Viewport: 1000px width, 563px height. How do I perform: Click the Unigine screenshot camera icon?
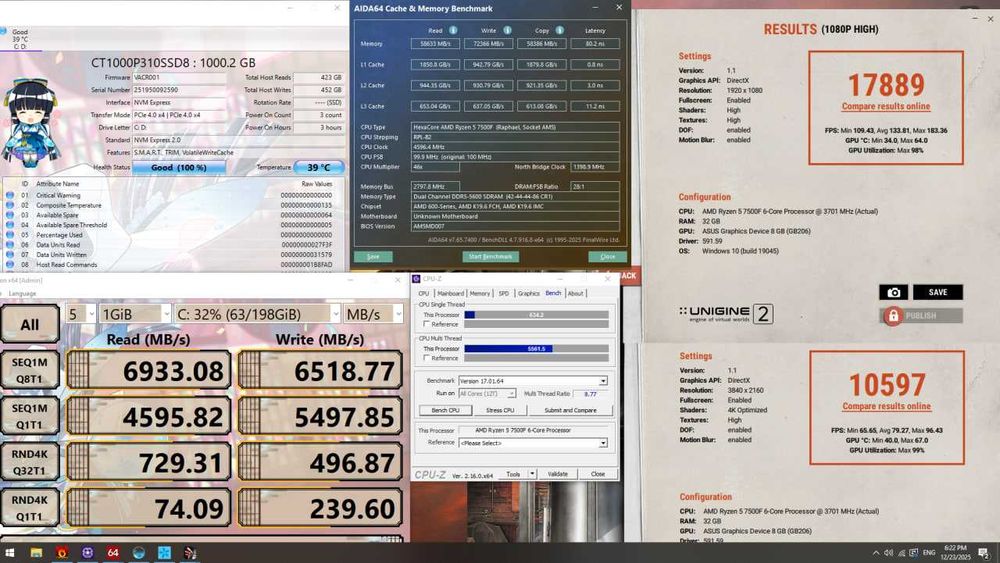pyautogui.click(x=893, y=292)
